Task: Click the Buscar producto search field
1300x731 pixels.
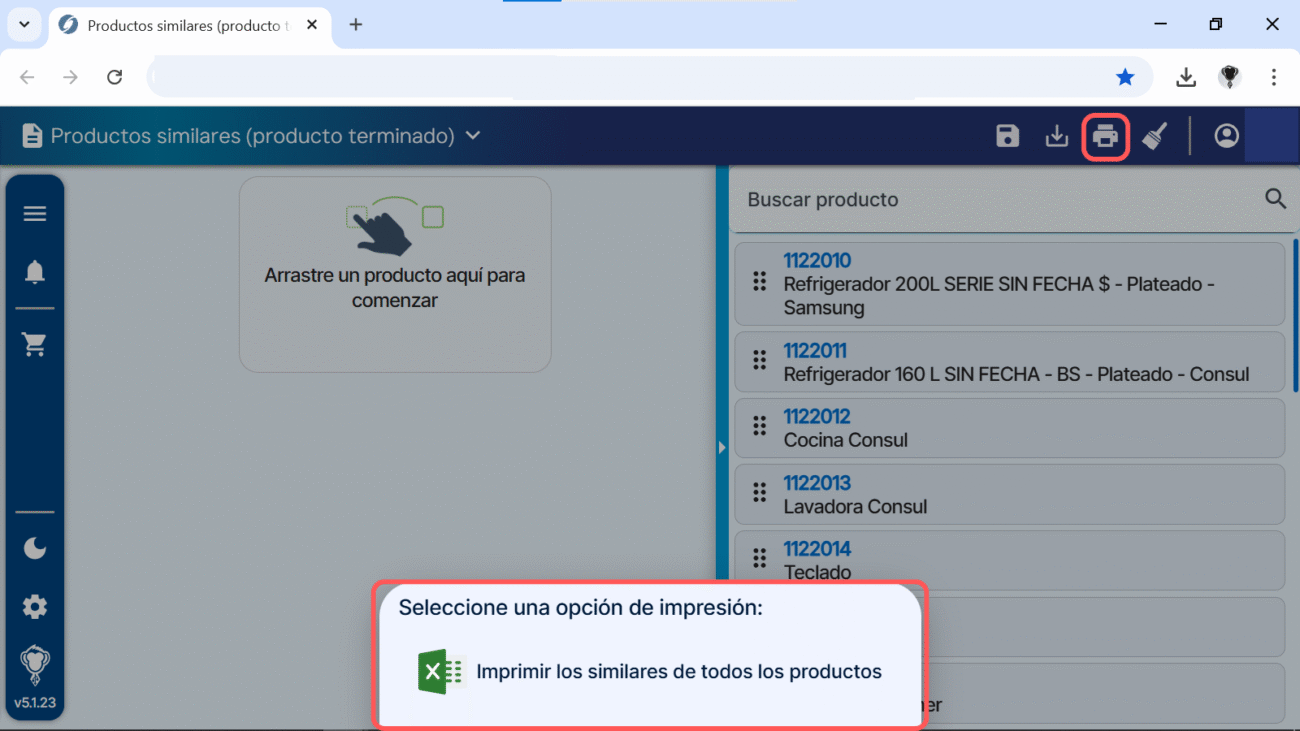Action: pos(1000,200)
